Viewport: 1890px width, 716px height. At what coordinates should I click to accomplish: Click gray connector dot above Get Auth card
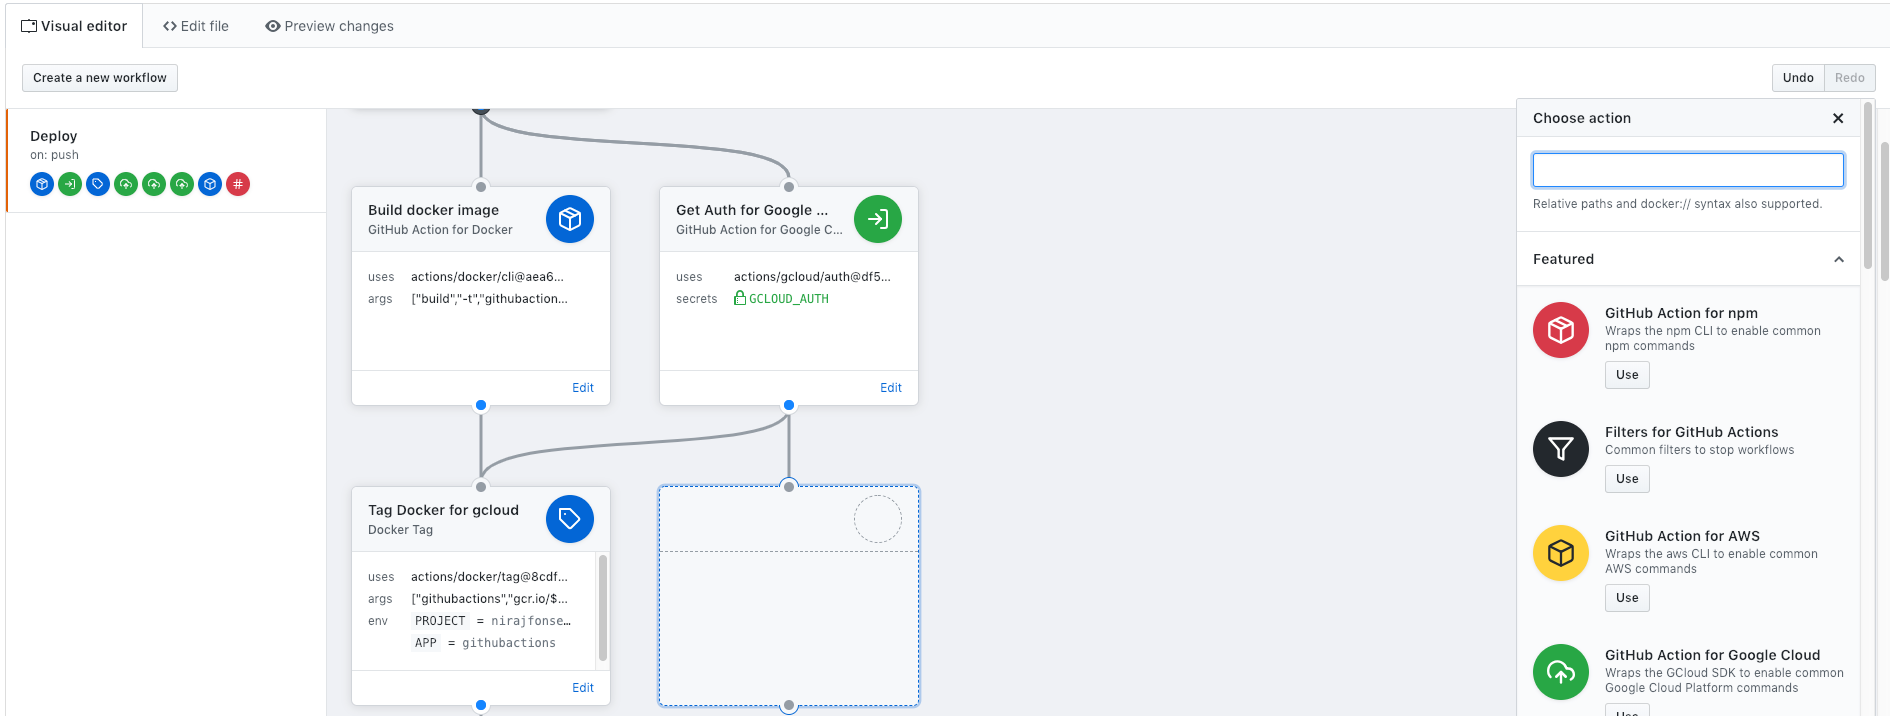[789, 187]
